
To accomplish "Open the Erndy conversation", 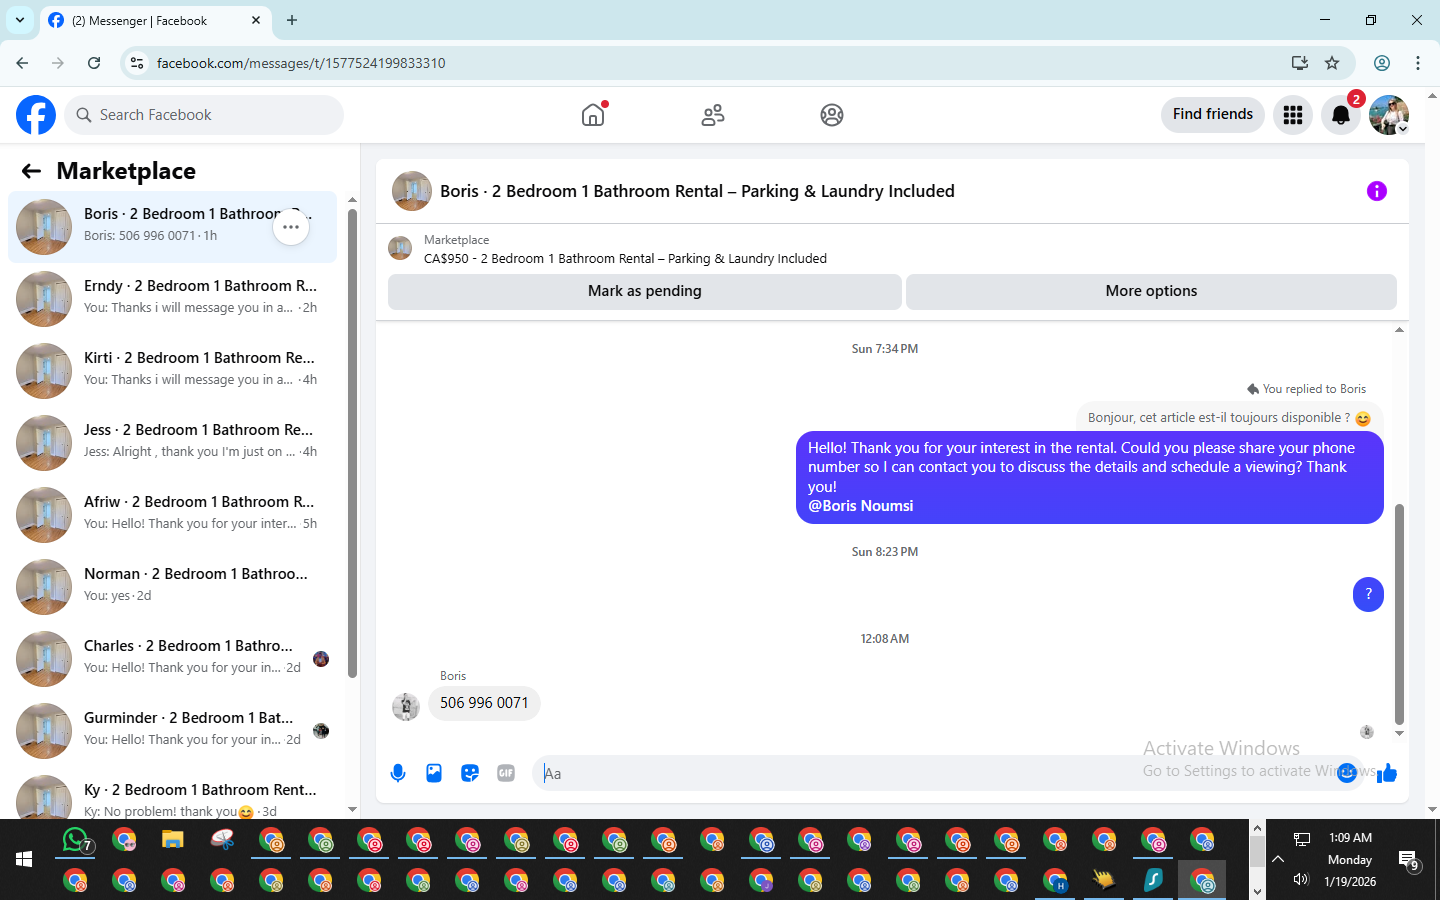I will [172, 299].
